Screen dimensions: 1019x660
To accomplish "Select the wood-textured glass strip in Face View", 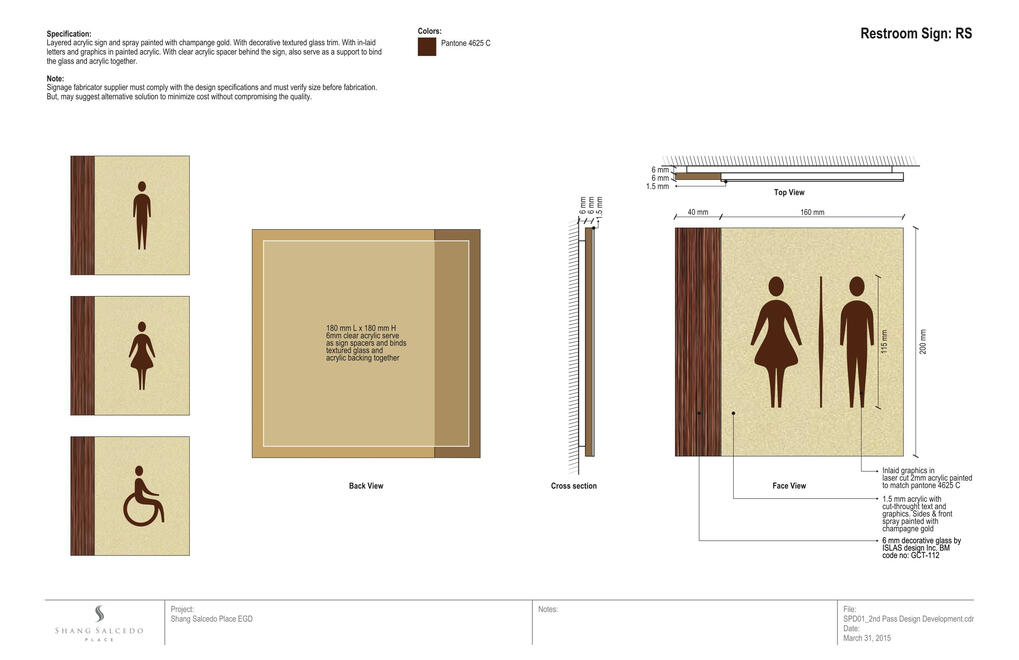I will coord(698,342).
